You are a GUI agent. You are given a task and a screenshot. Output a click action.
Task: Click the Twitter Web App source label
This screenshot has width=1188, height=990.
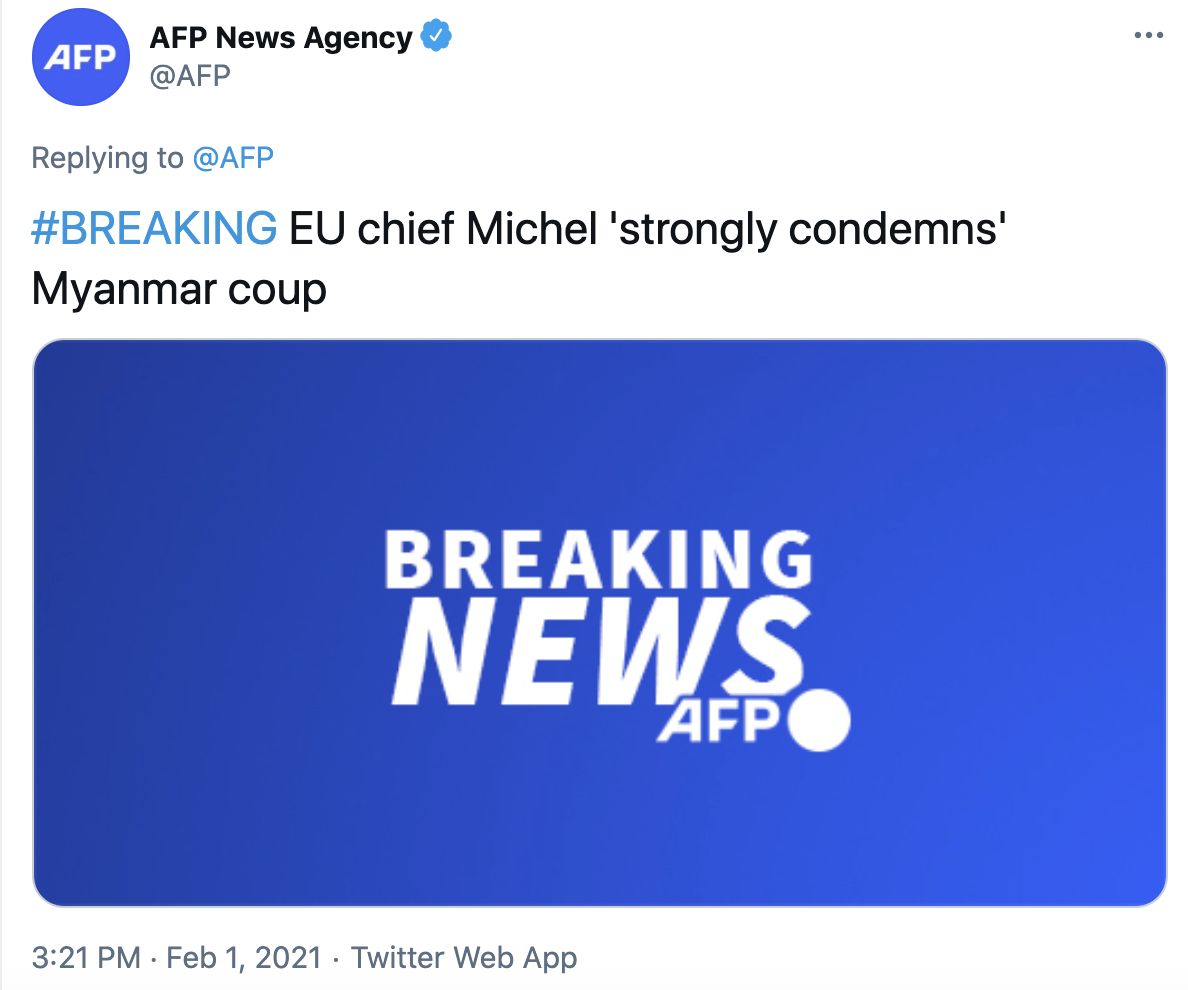coord(464,958)
